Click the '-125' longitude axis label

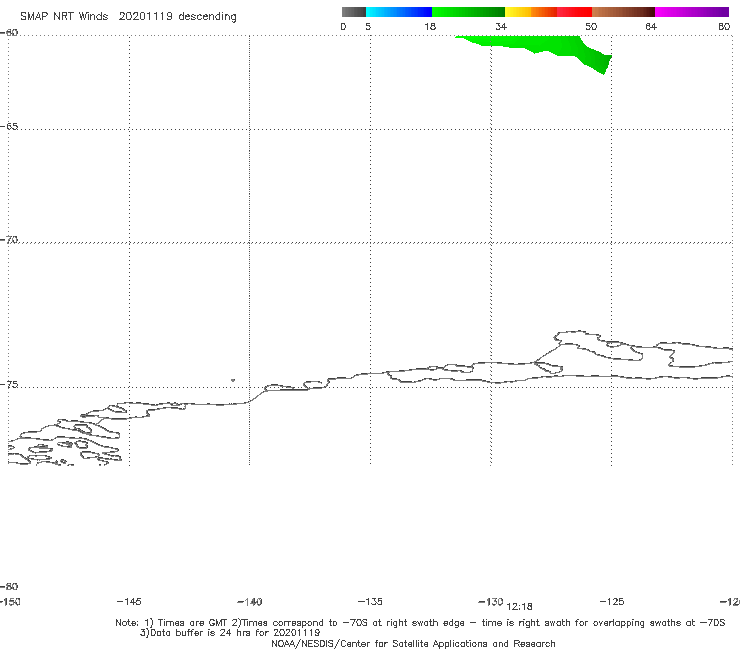tap(612, 601)
